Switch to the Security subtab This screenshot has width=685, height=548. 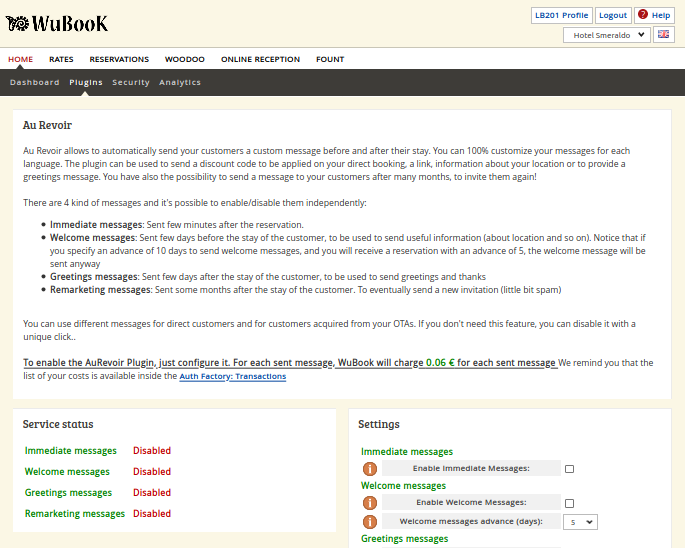[x=131, y=82]
